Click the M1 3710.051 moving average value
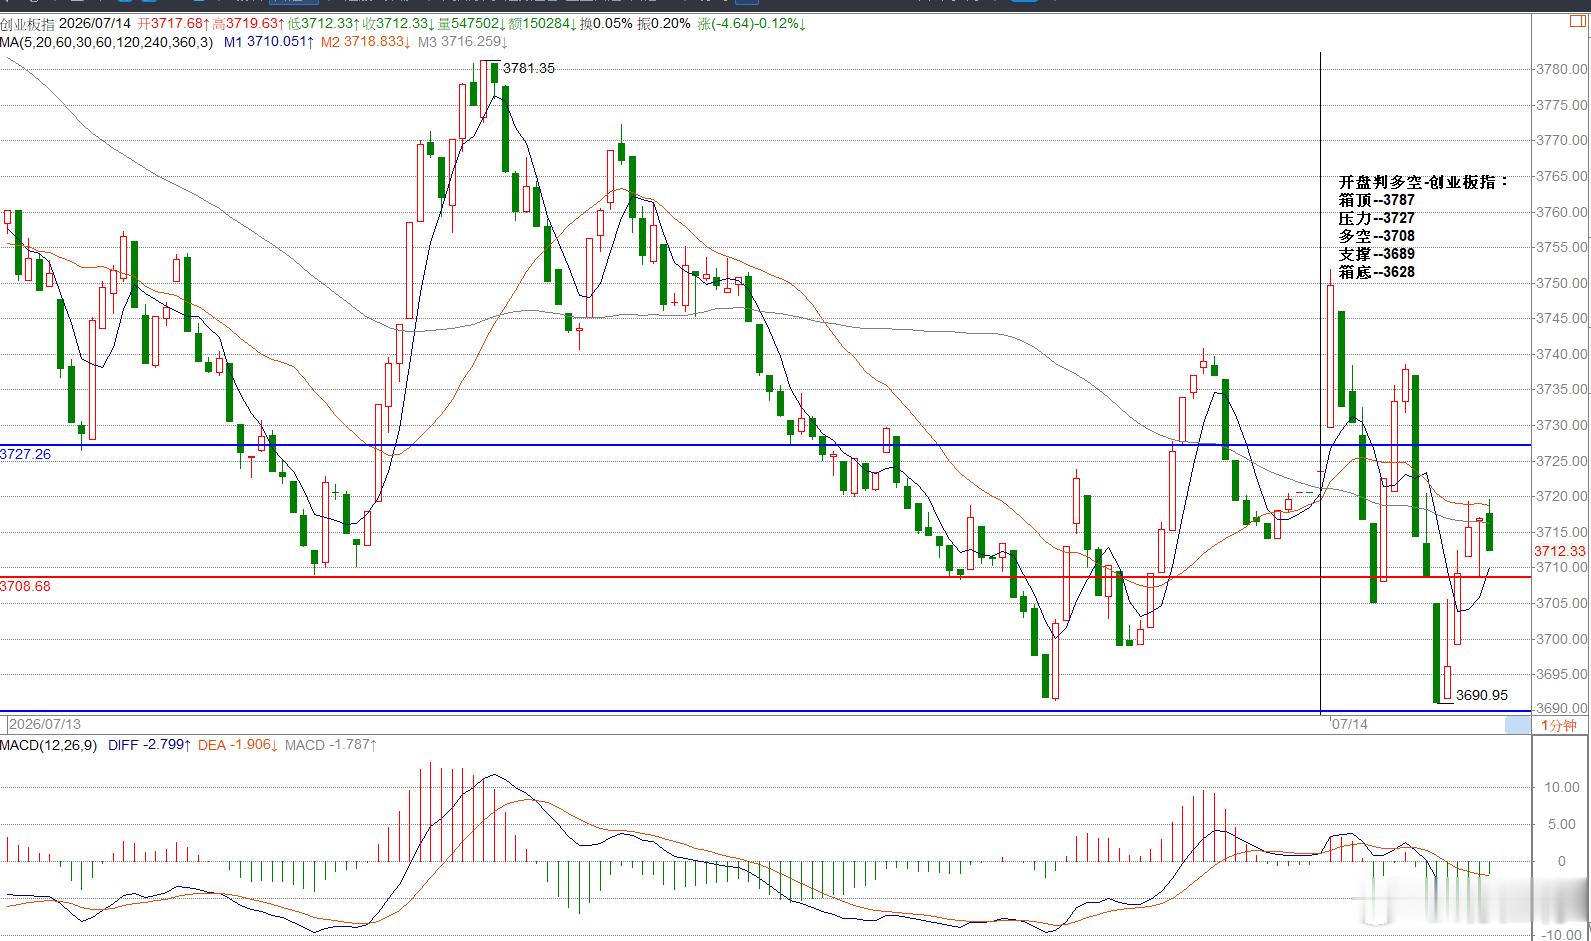 (x=268, y=42)
